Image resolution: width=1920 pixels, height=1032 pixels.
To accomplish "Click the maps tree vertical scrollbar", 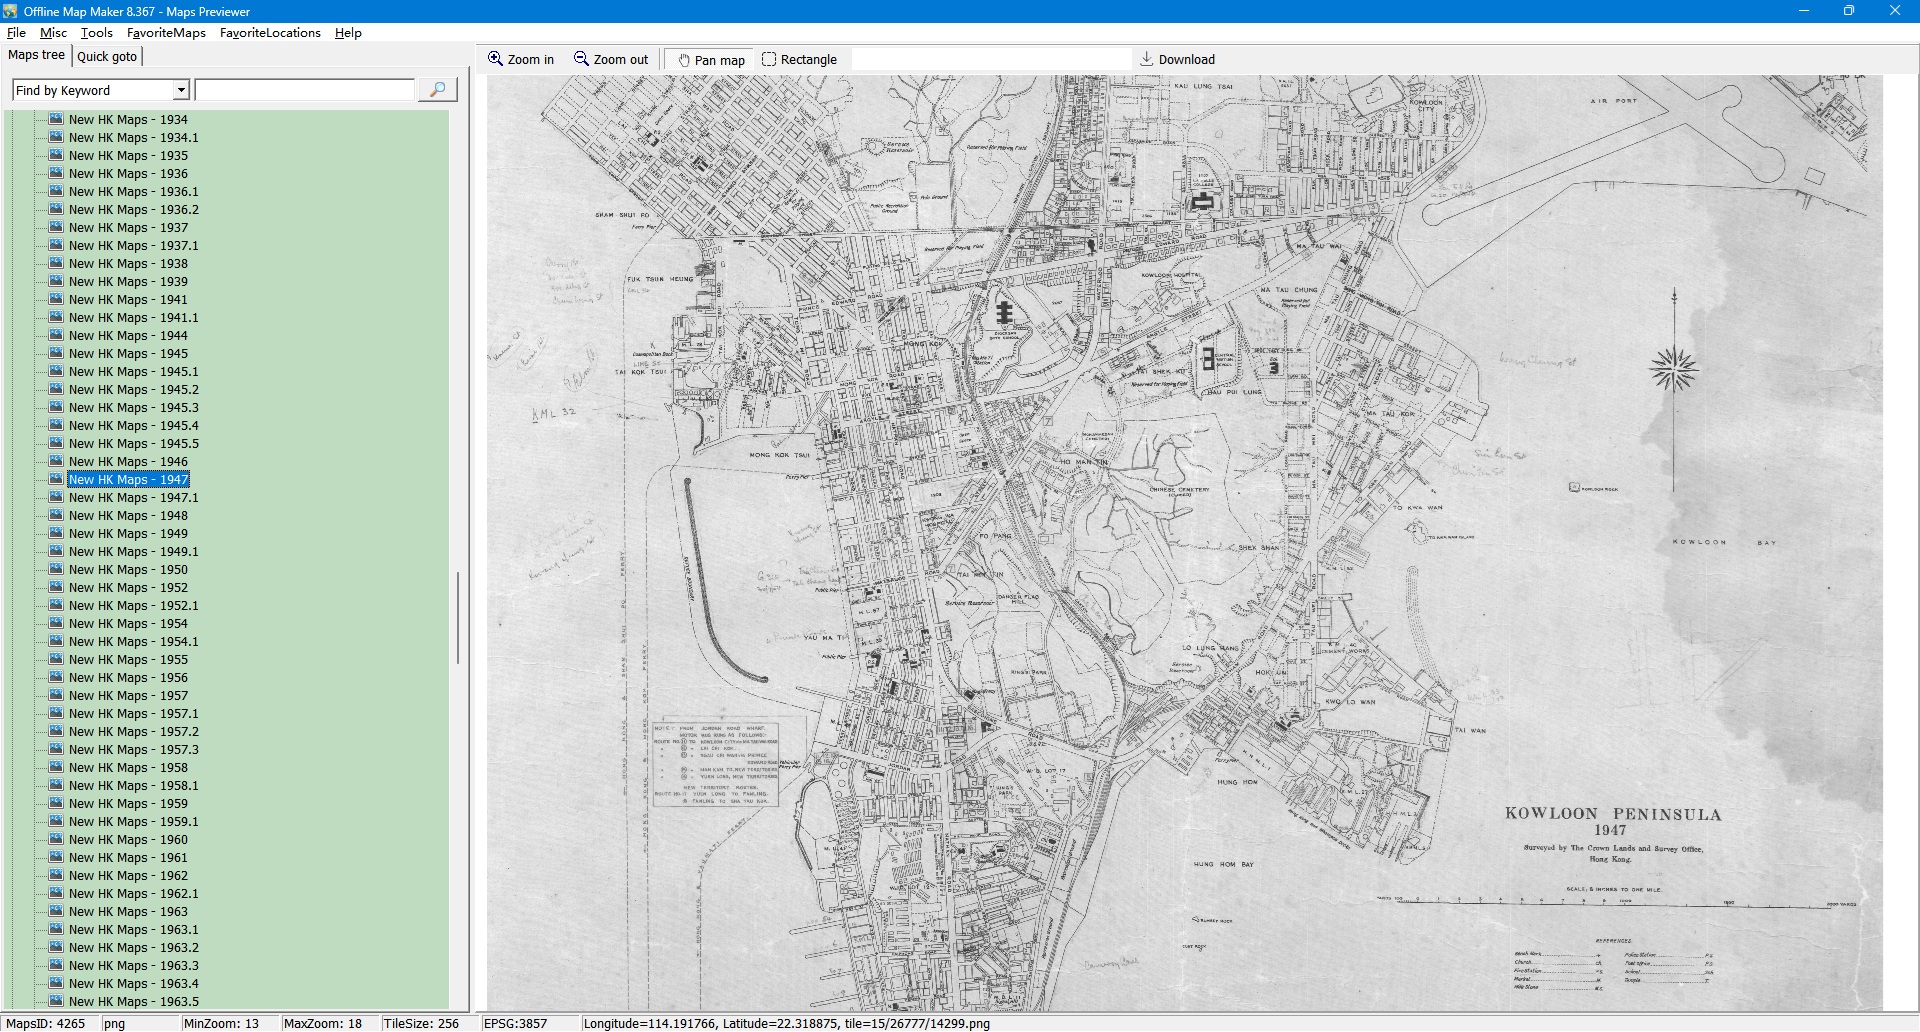I will coord(458,617).
